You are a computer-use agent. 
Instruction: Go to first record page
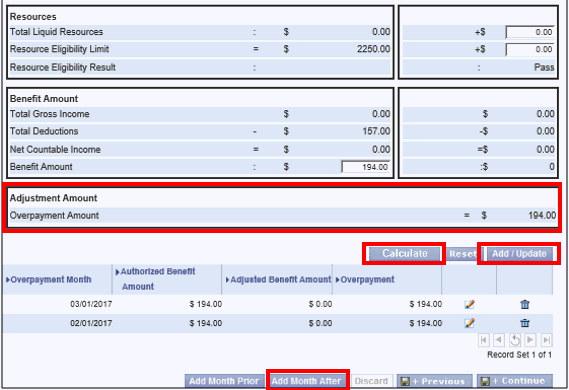point(483,340)
